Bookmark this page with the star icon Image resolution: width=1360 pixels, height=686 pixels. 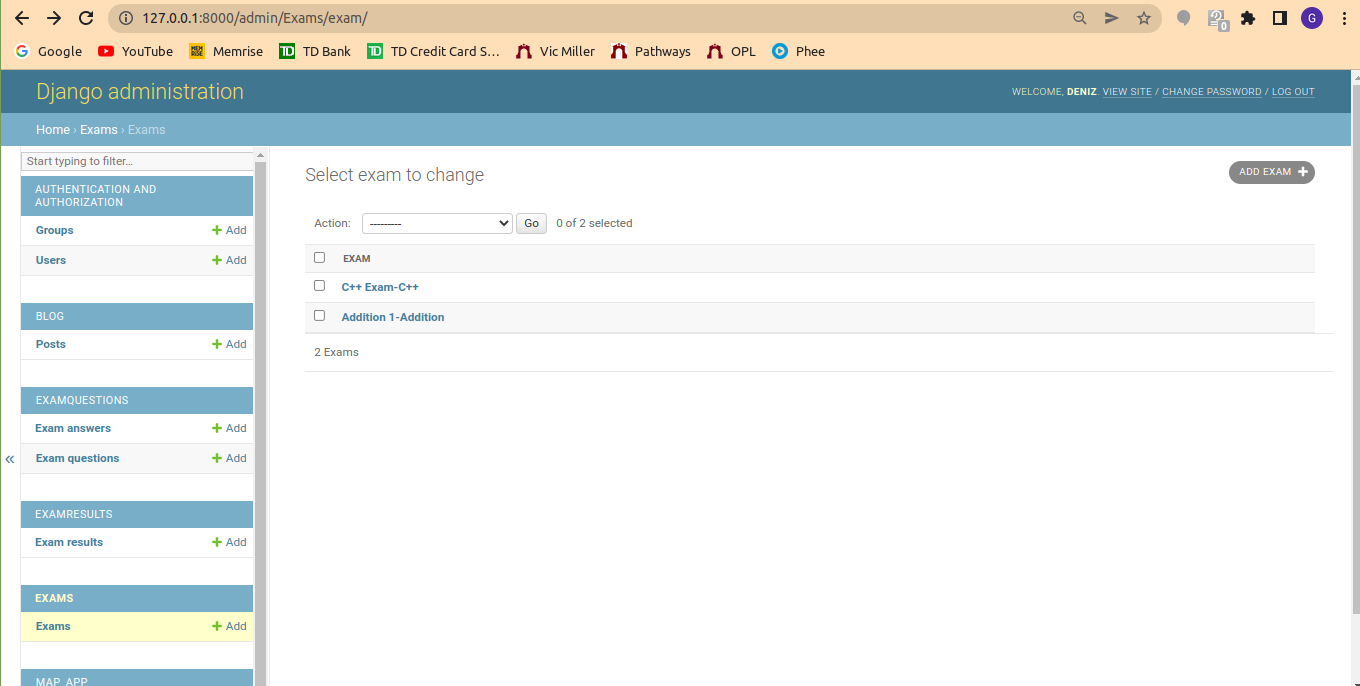coord(1143,18)
